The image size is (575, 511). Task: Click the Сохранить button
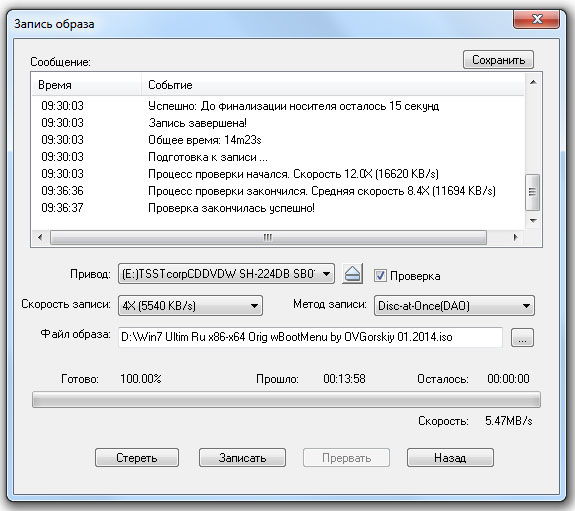pos(498,60)
